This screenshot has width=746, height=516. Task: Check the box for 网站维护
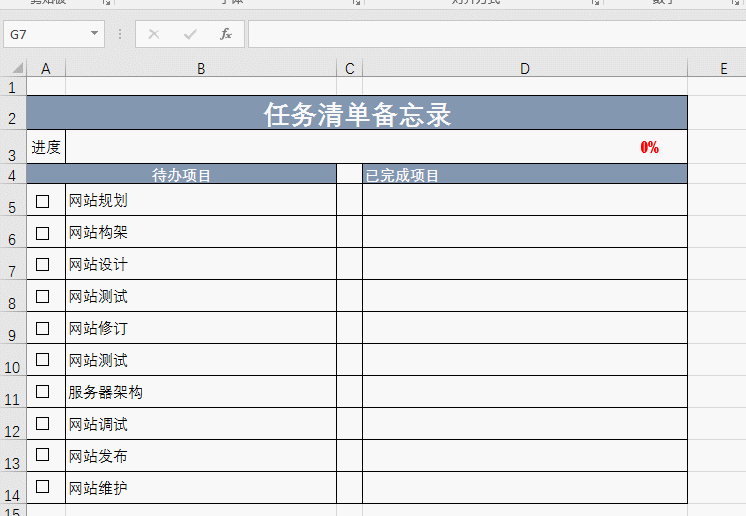point(42,487)
